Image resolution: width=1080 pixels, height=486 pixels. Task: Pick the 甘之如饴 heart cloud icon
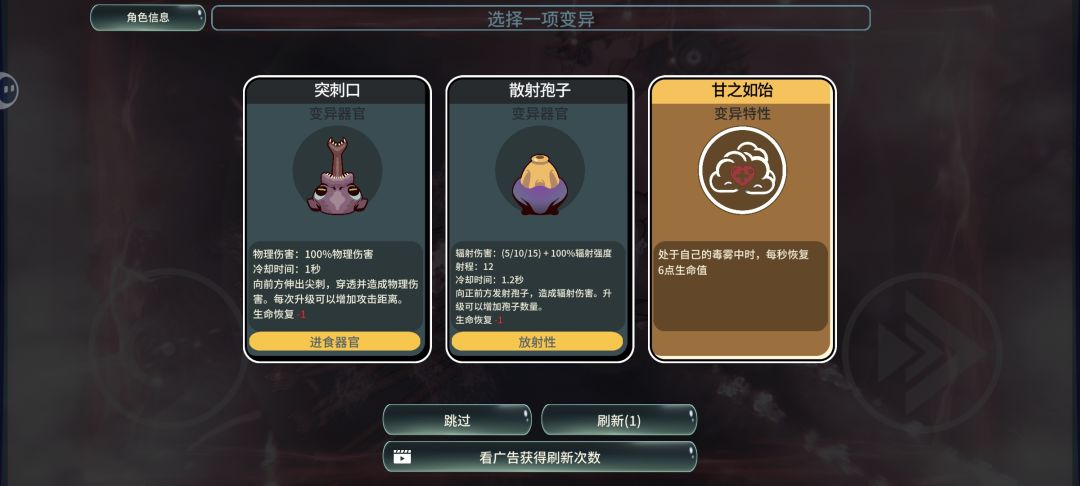(742, 171)
